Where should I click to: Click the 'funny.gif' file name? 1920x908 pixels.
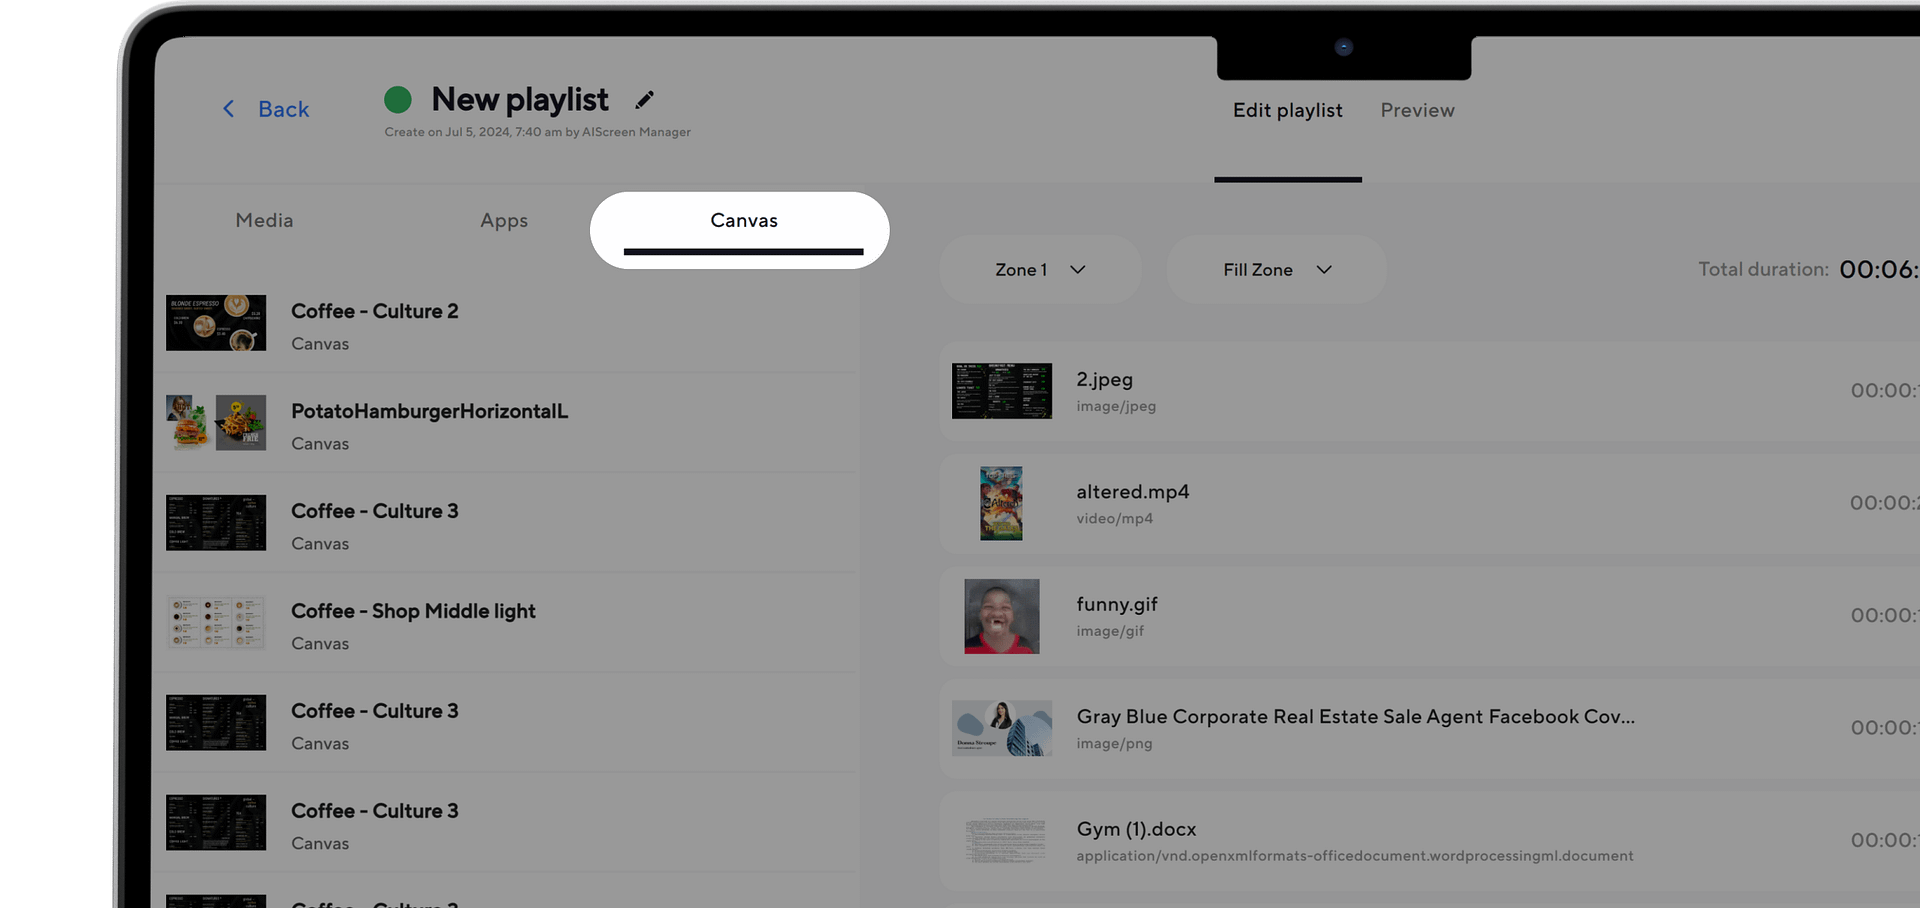click(1117, 604)
